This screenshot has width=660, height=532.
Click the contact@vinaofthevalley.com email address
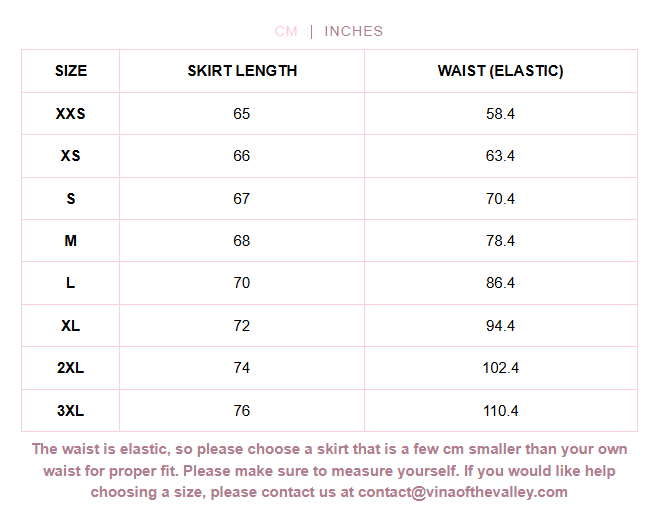[463, 492]
